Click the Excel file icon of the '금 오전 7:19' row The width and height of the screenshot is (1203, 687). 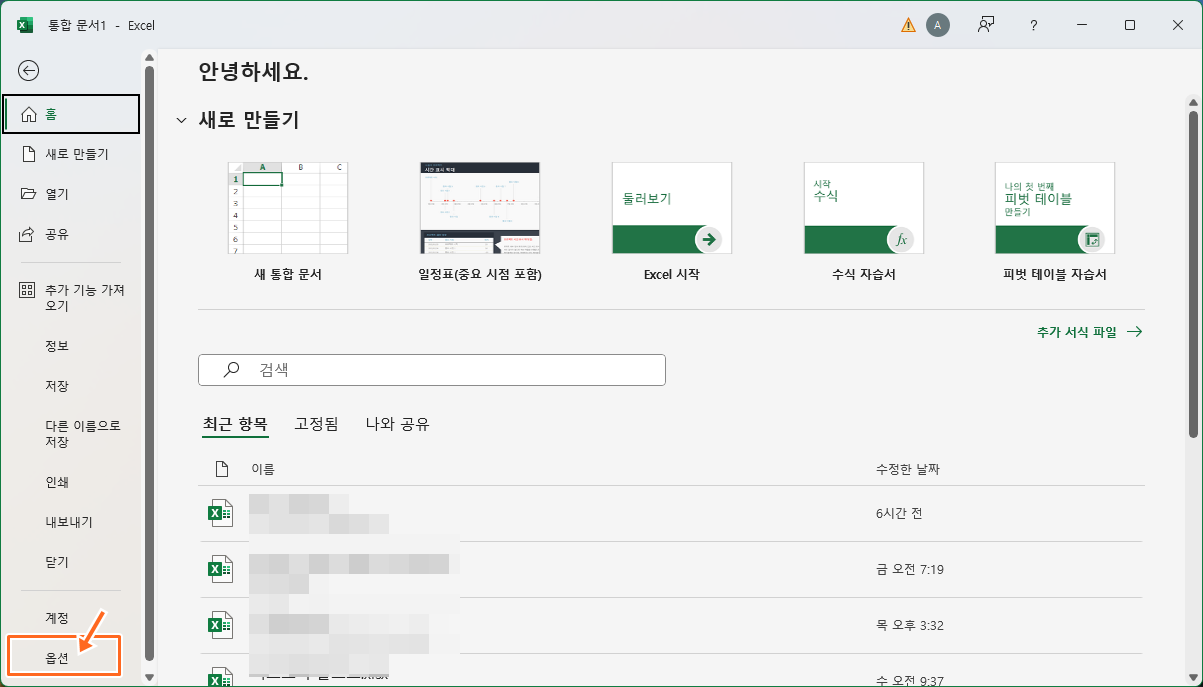(x=220, y=570)
